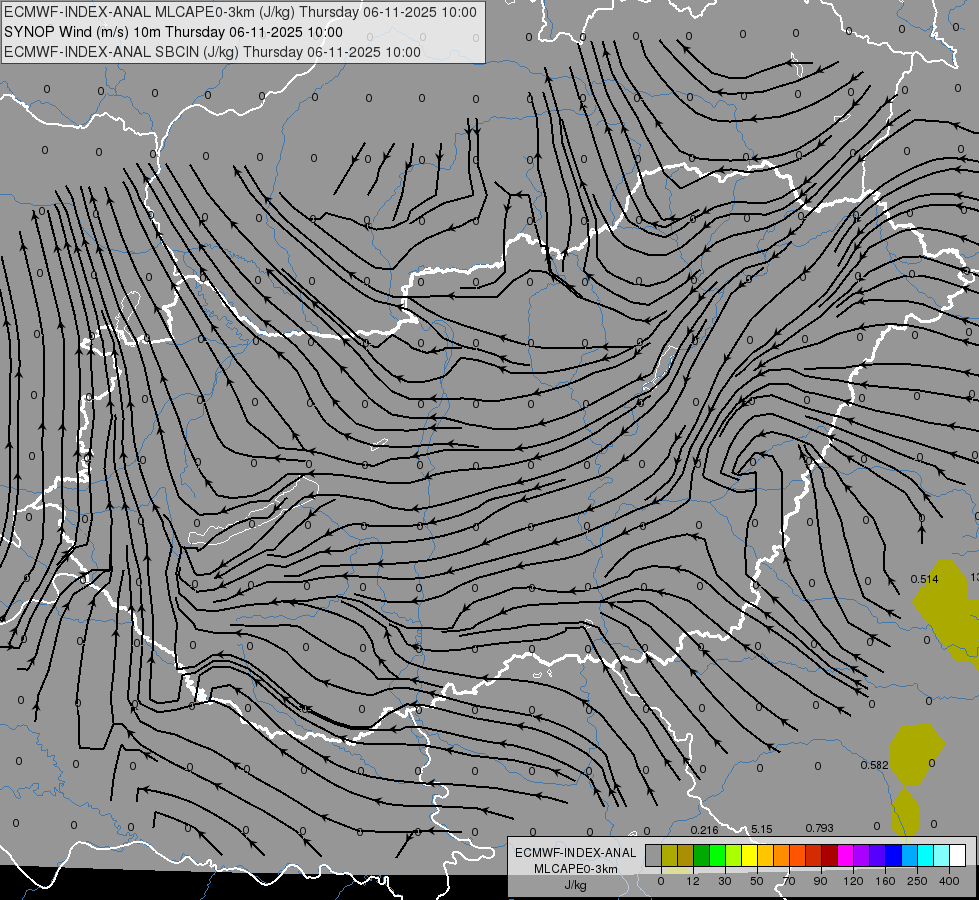Click the legend tick label 12
This screenshot has width=979, height=900.
tap(693, 881)
